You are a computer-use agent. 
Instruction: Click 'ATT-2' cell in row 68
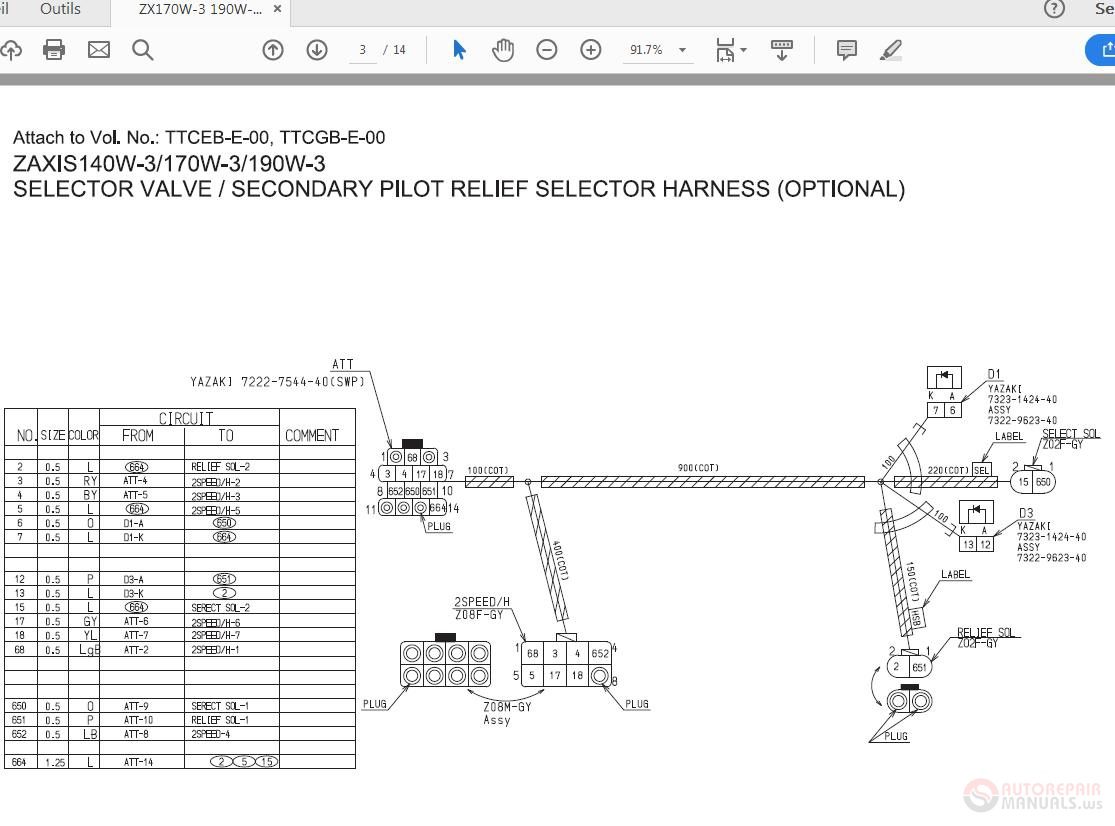(x=136, y=650)
